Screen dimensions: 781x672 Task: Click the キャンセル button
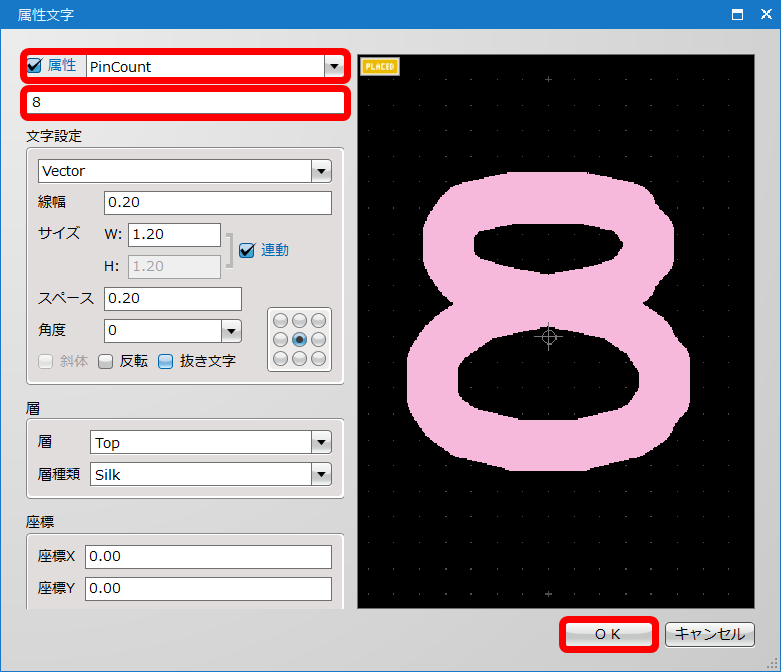coord(709,634)
